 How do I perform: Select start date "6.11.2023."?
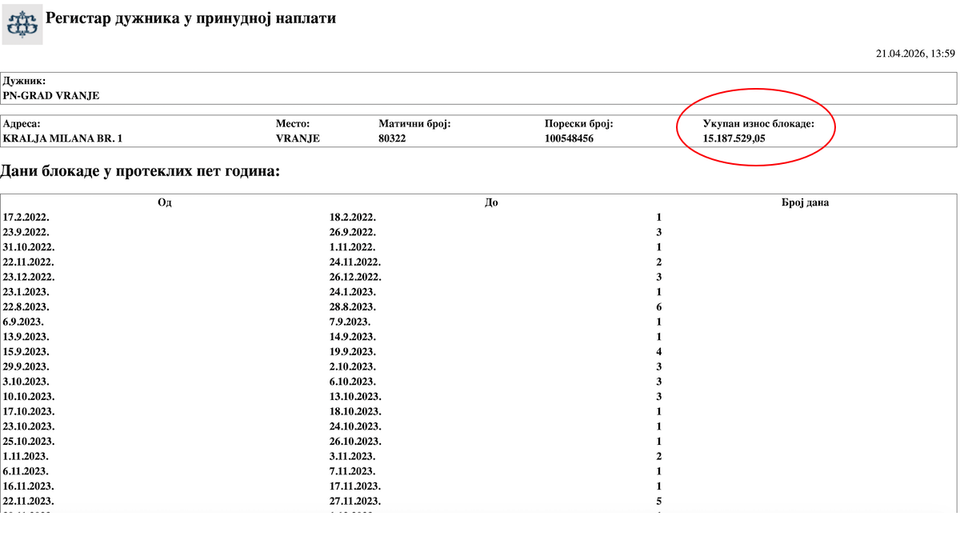pyautogui.click(x=26, y=471)
